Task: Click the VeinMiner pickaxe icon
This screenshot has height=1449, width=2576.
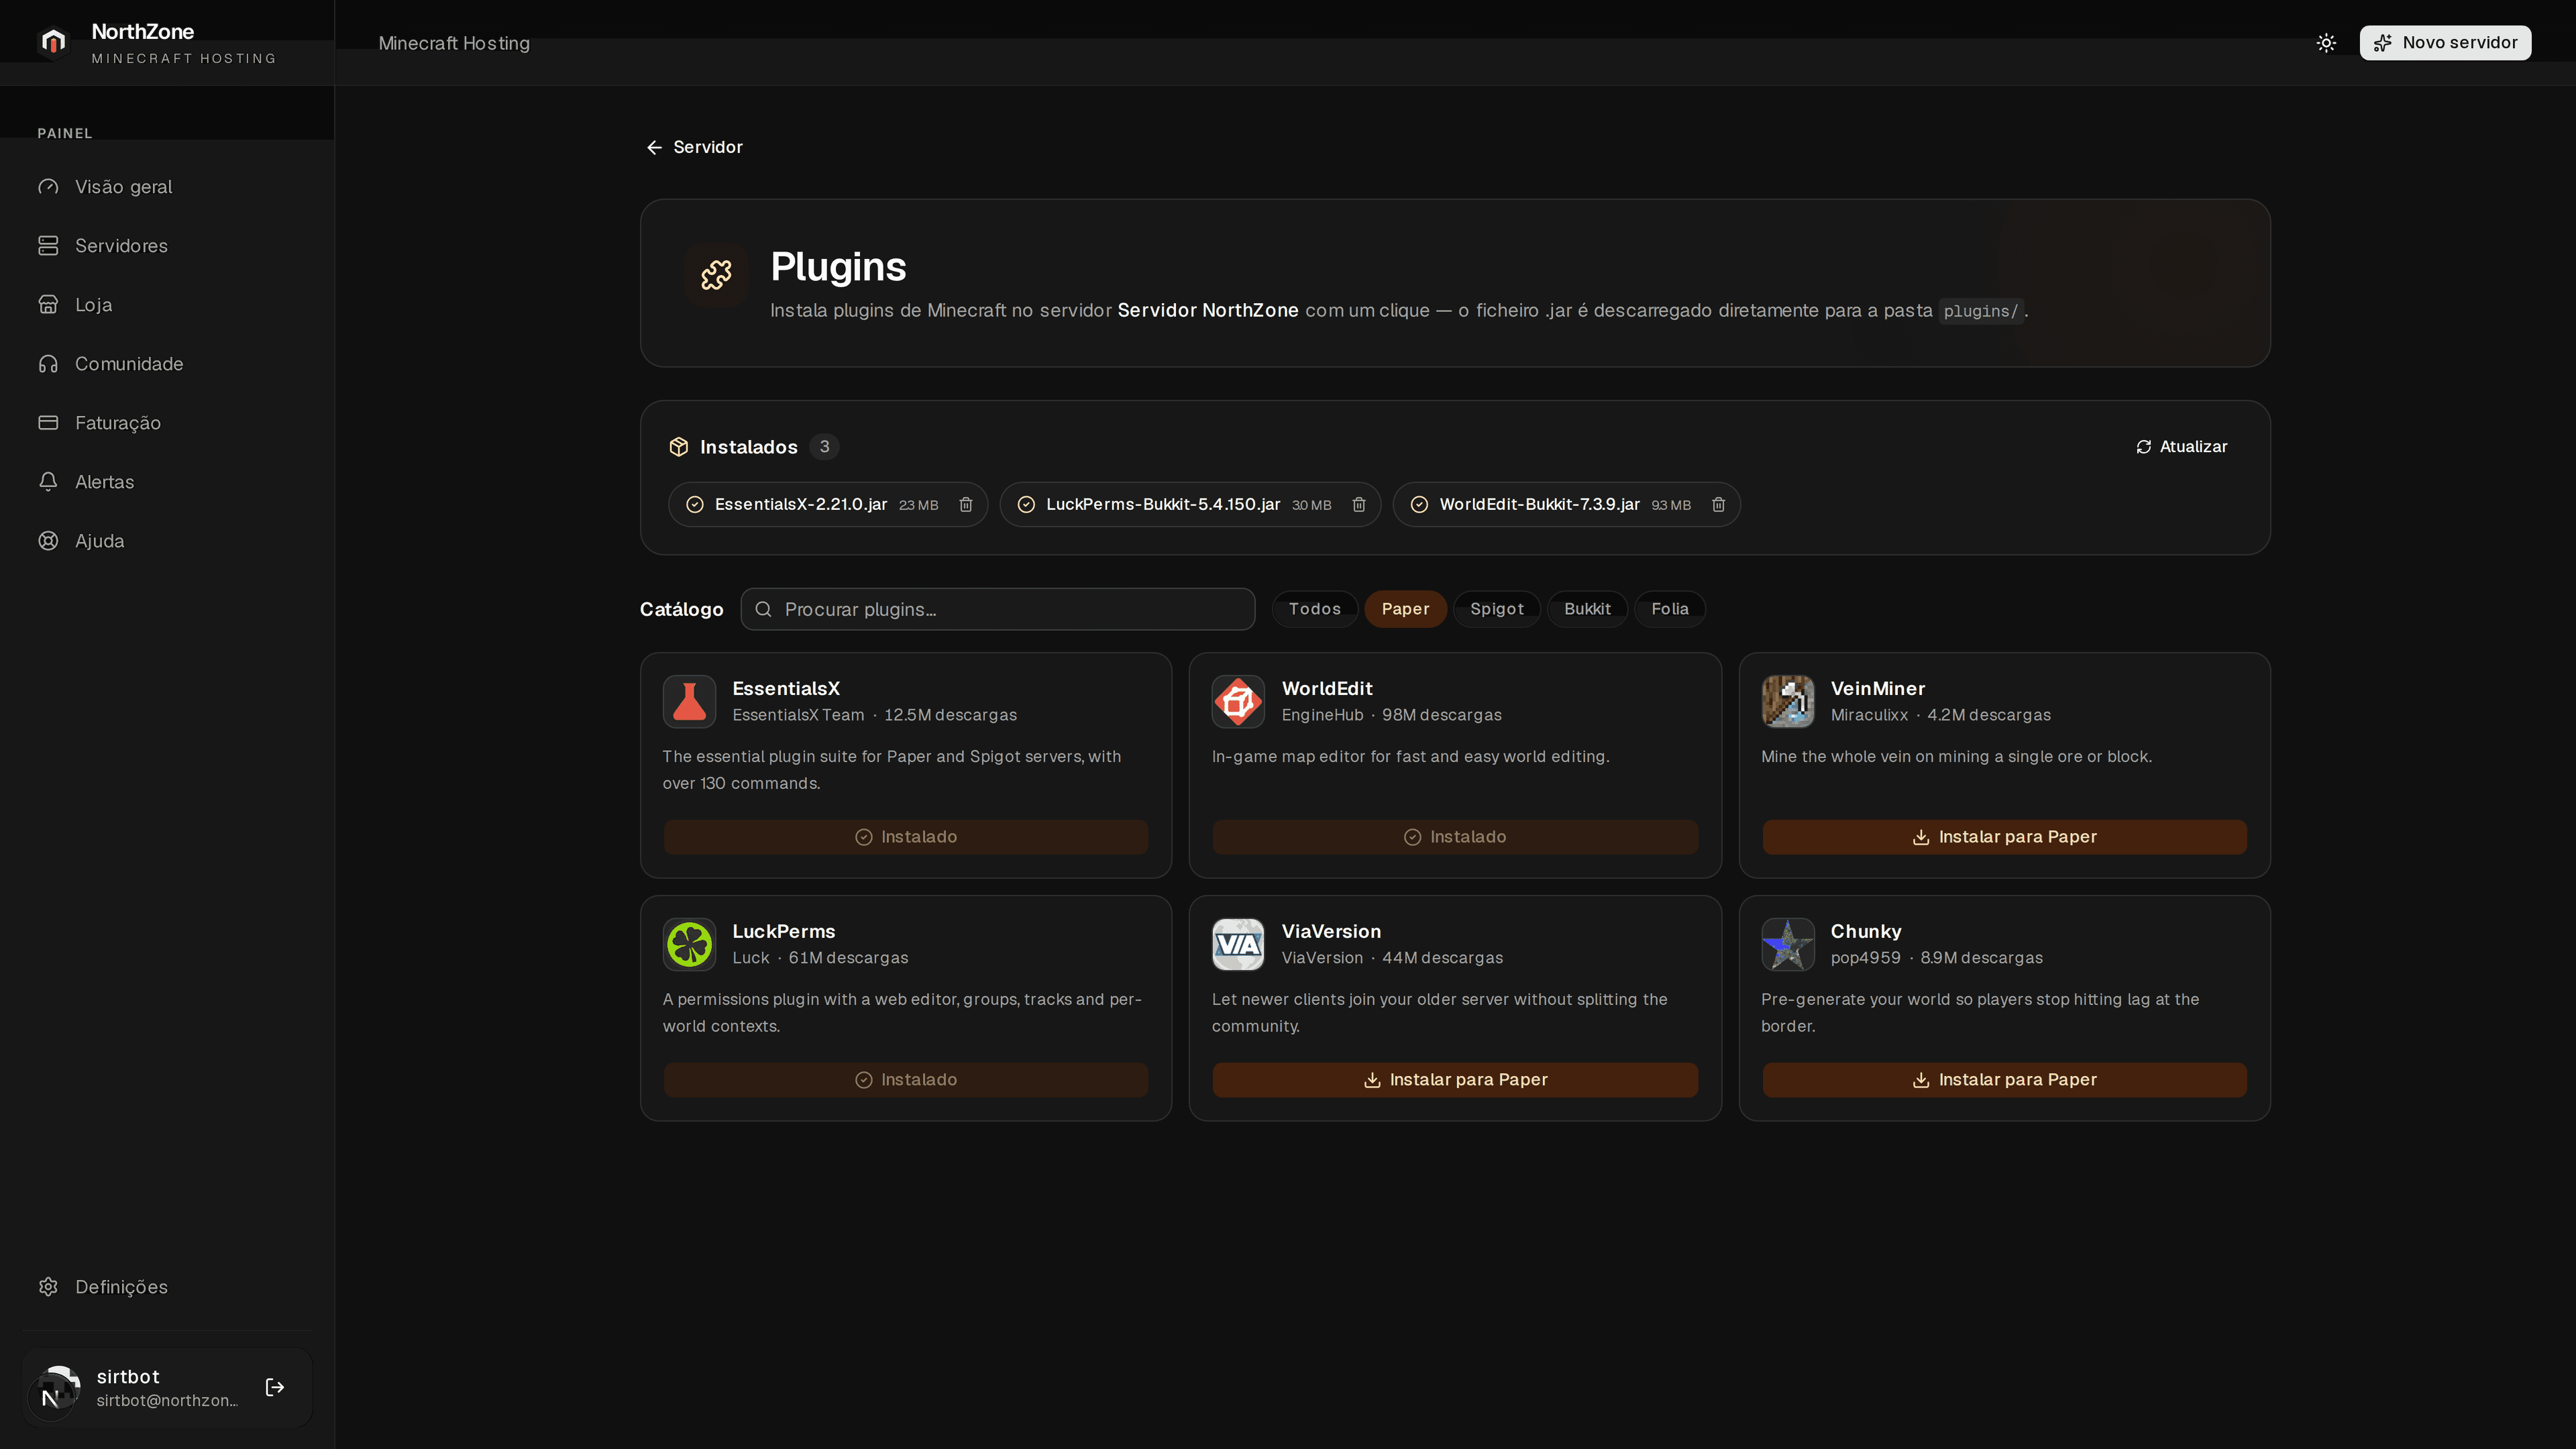Action: 1787,701
